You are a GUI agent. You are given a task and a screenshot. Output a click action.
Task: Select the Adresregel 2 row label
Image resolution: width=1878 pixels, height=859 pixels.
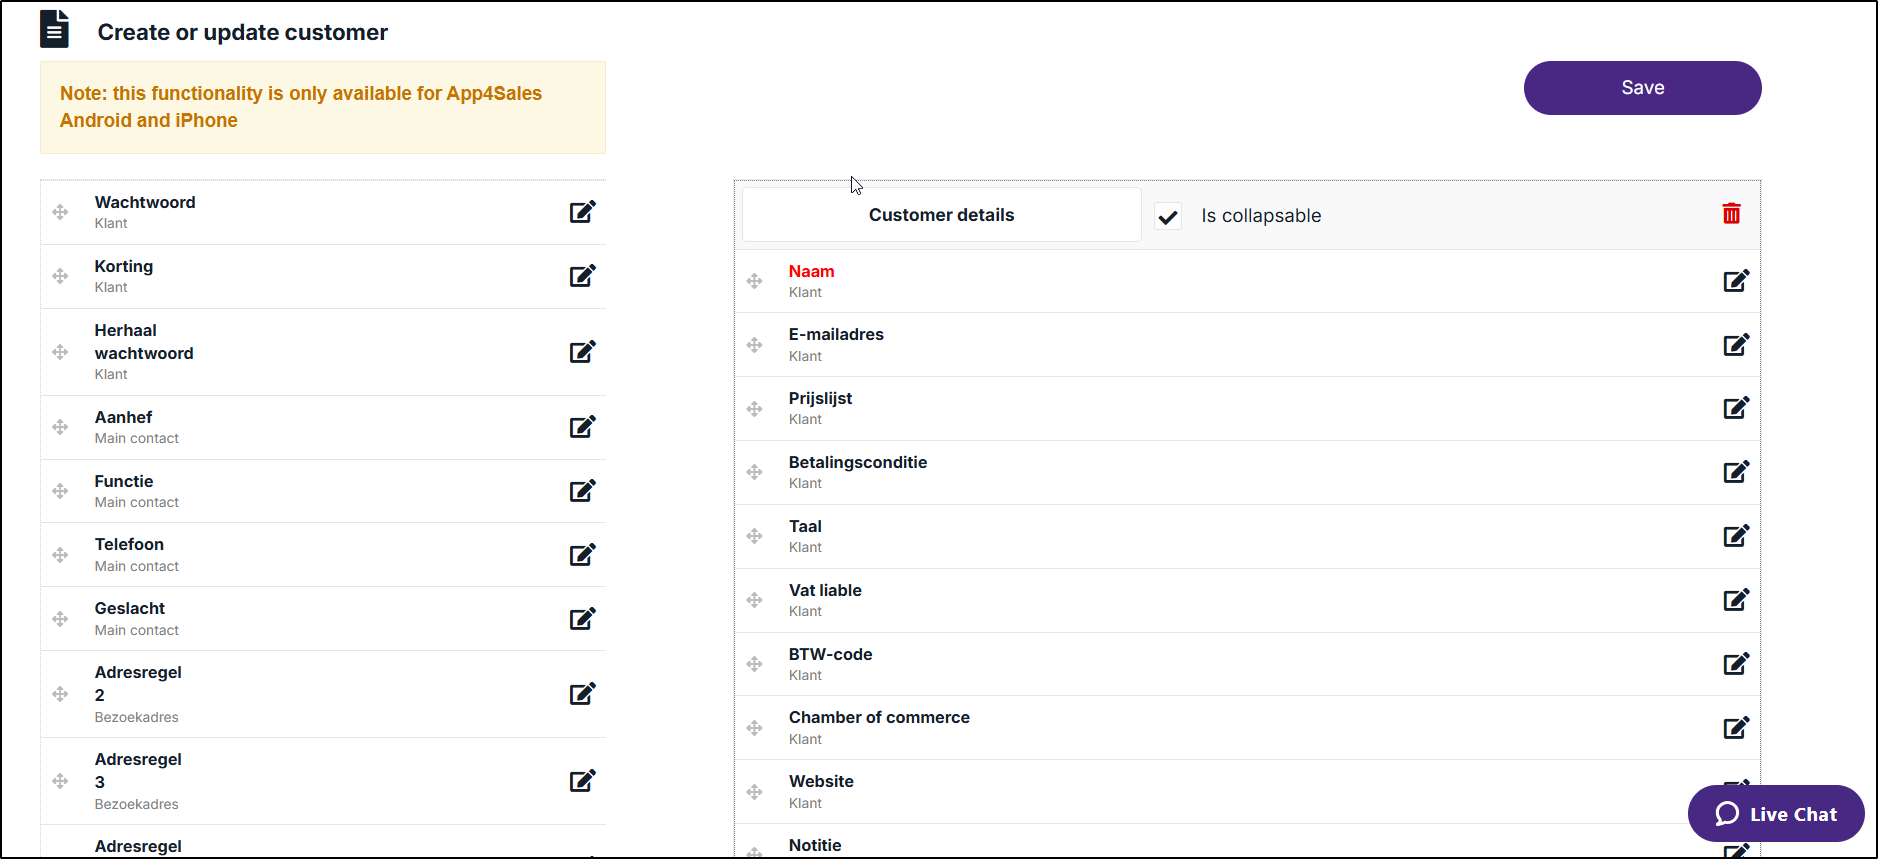point(138,683)
